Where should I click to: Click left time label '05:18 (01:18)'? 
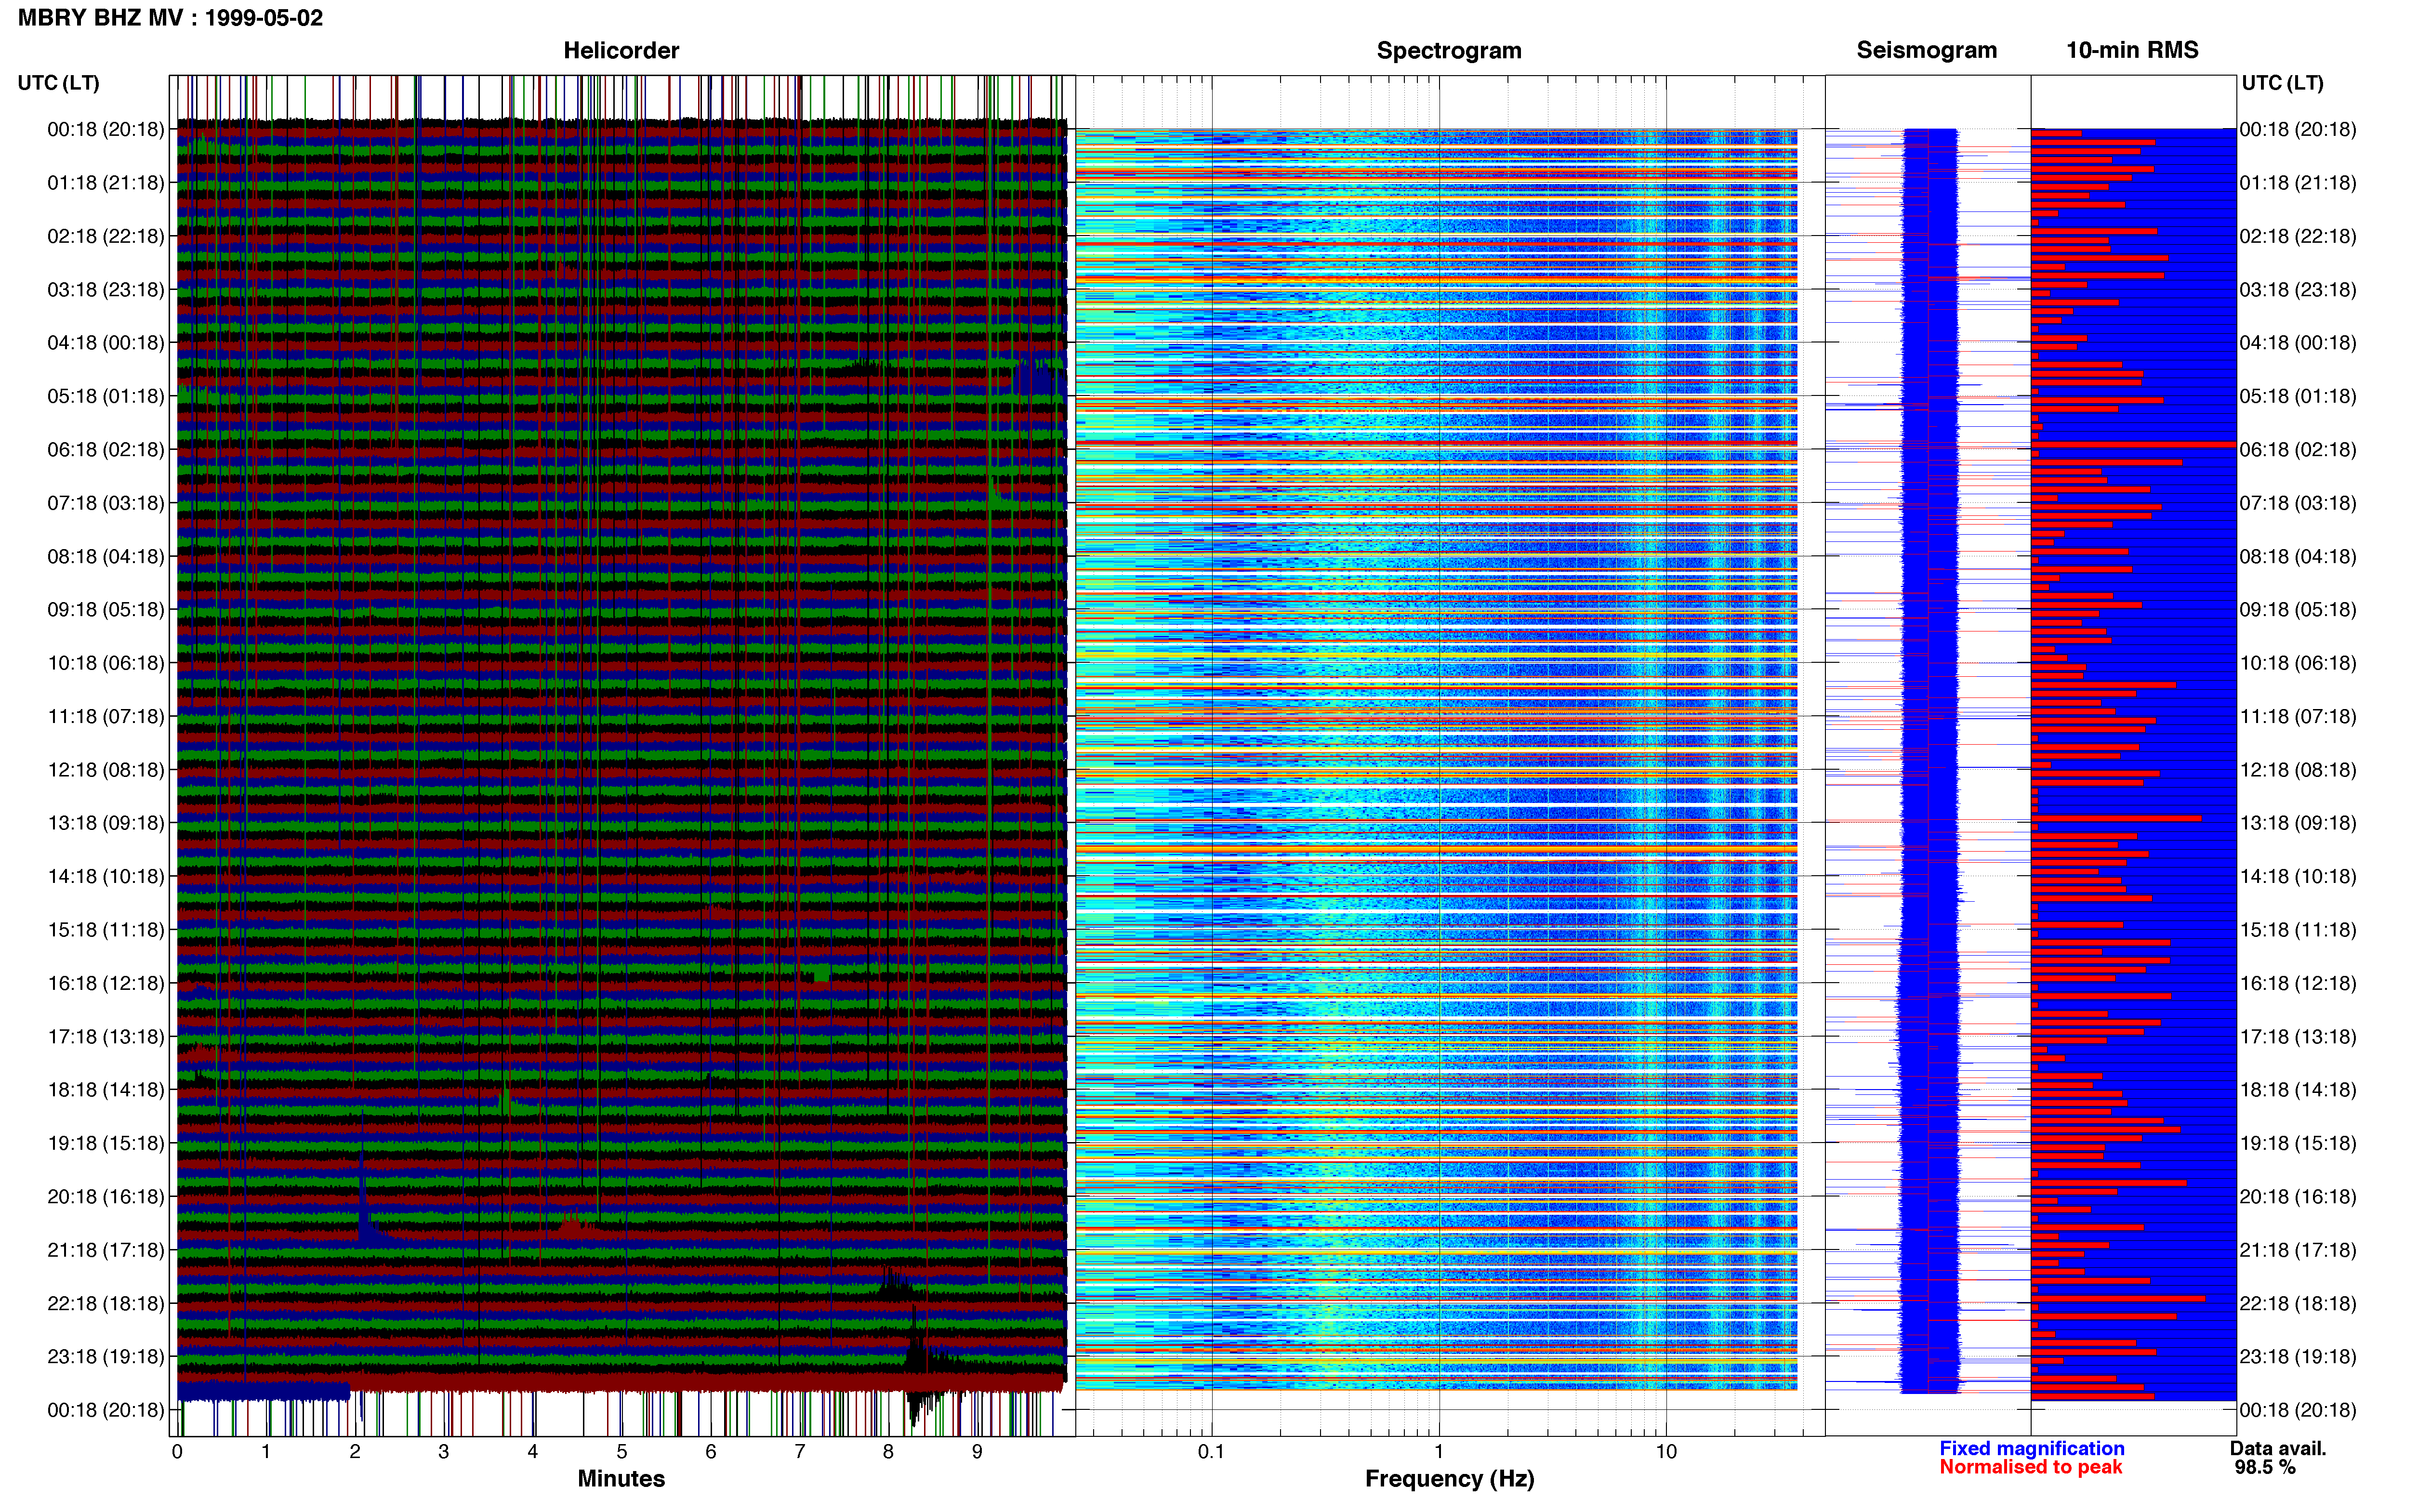click(106, 396)
